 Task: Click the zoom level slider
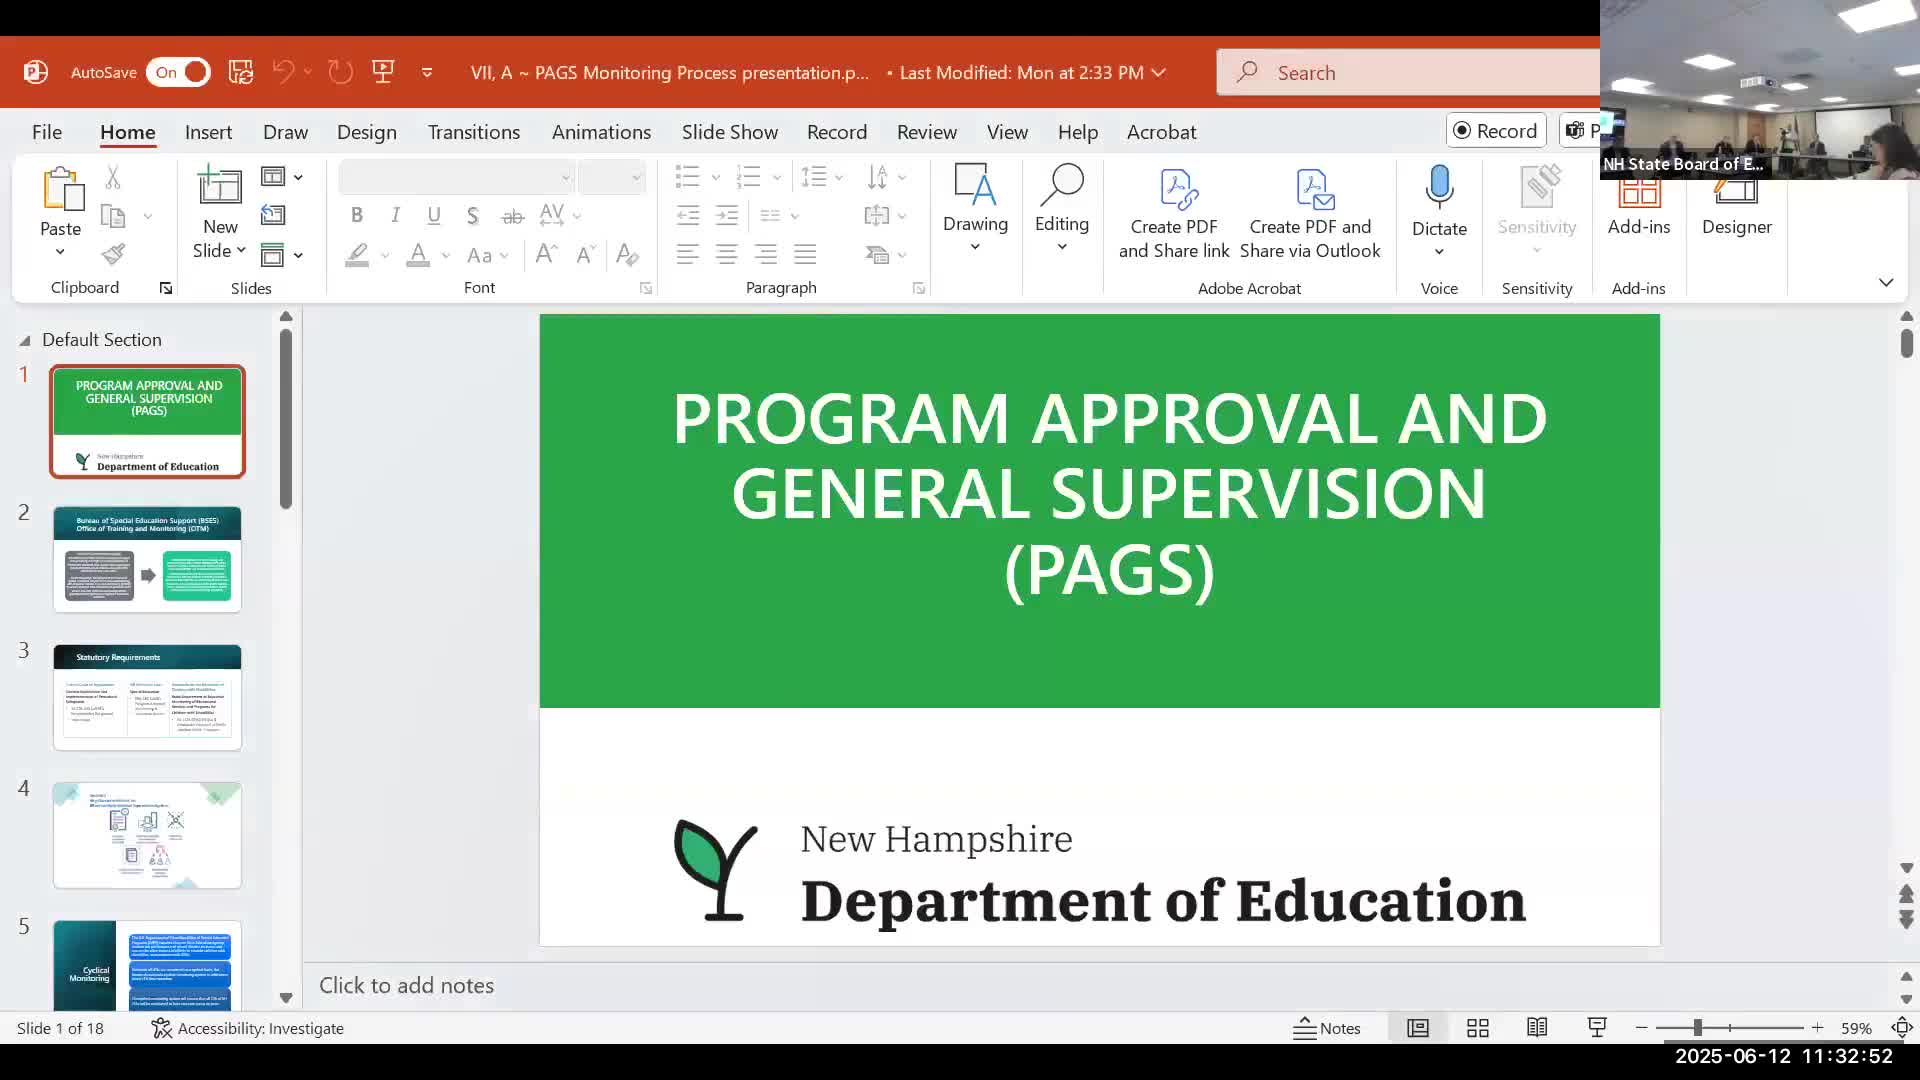point(1698,1028)
